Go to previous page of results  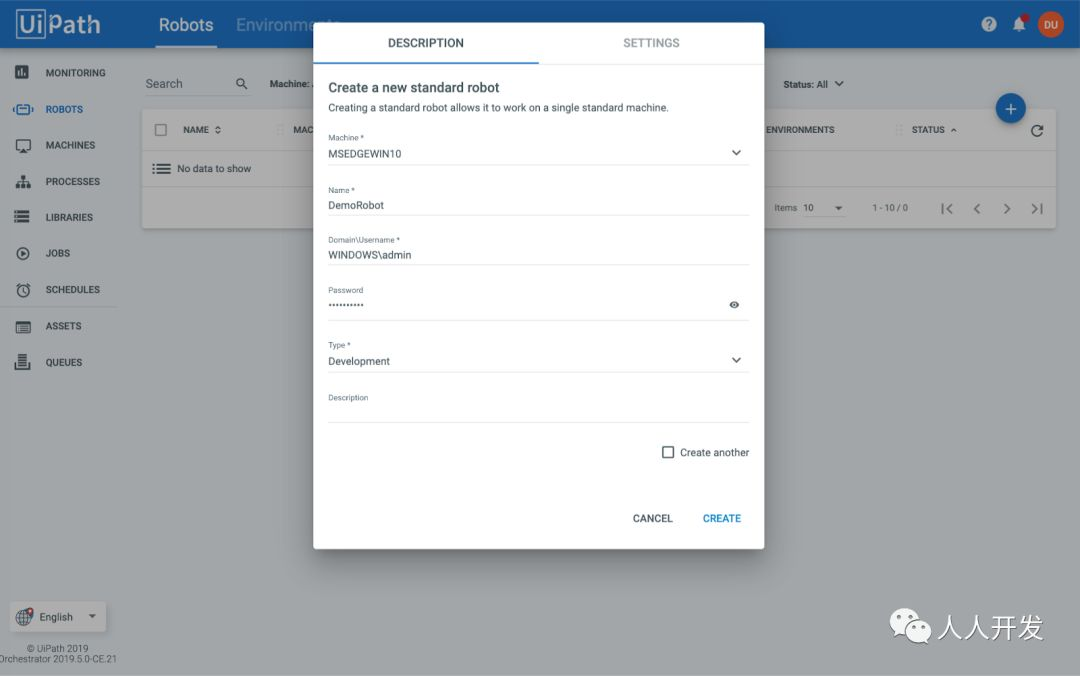pyautogui.click(x=977, y=208)
